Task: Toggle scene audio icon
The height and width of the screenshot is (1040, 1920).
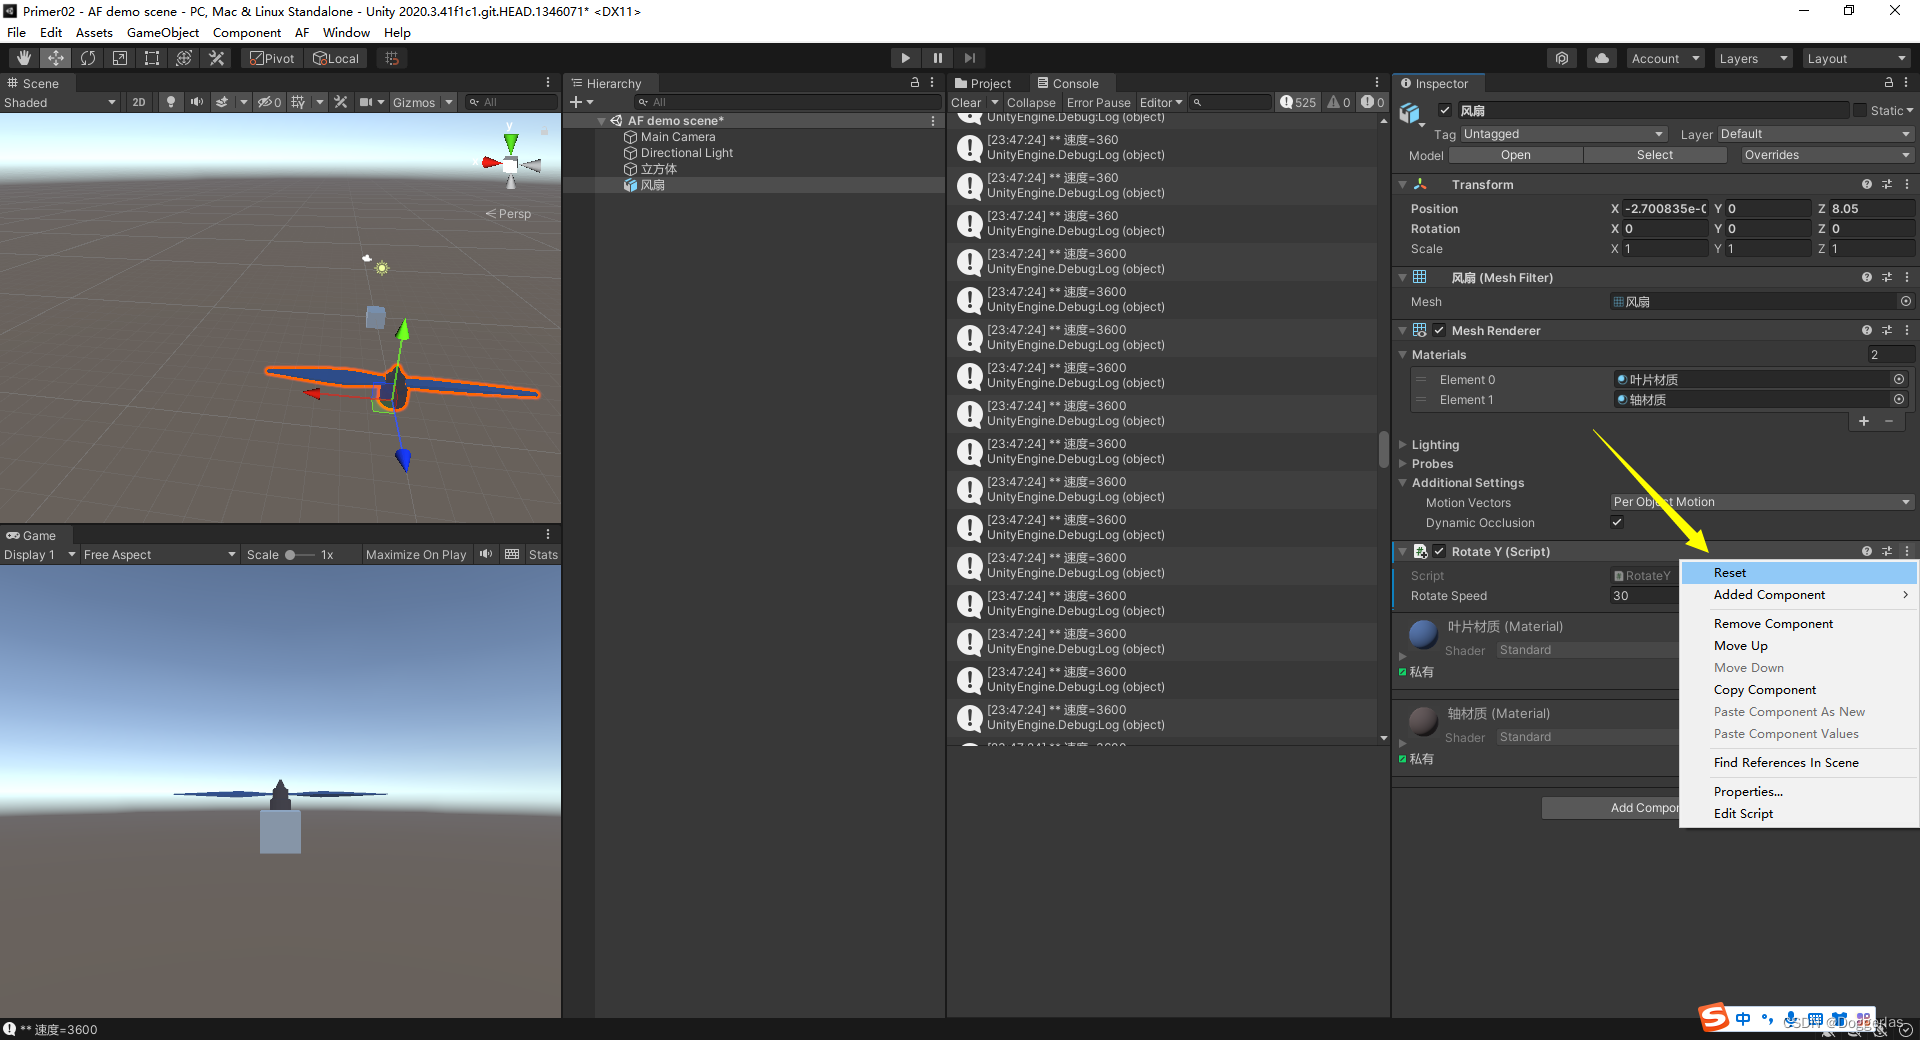Action: pyautogui.click(x=196, y=102)
